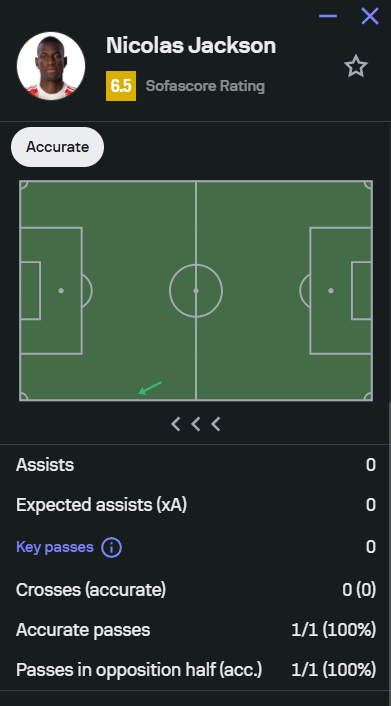Click the Nicolas Jackson player name
Image resolution: width=391 pixels, height=706 pixels.
tap(191, 45)
